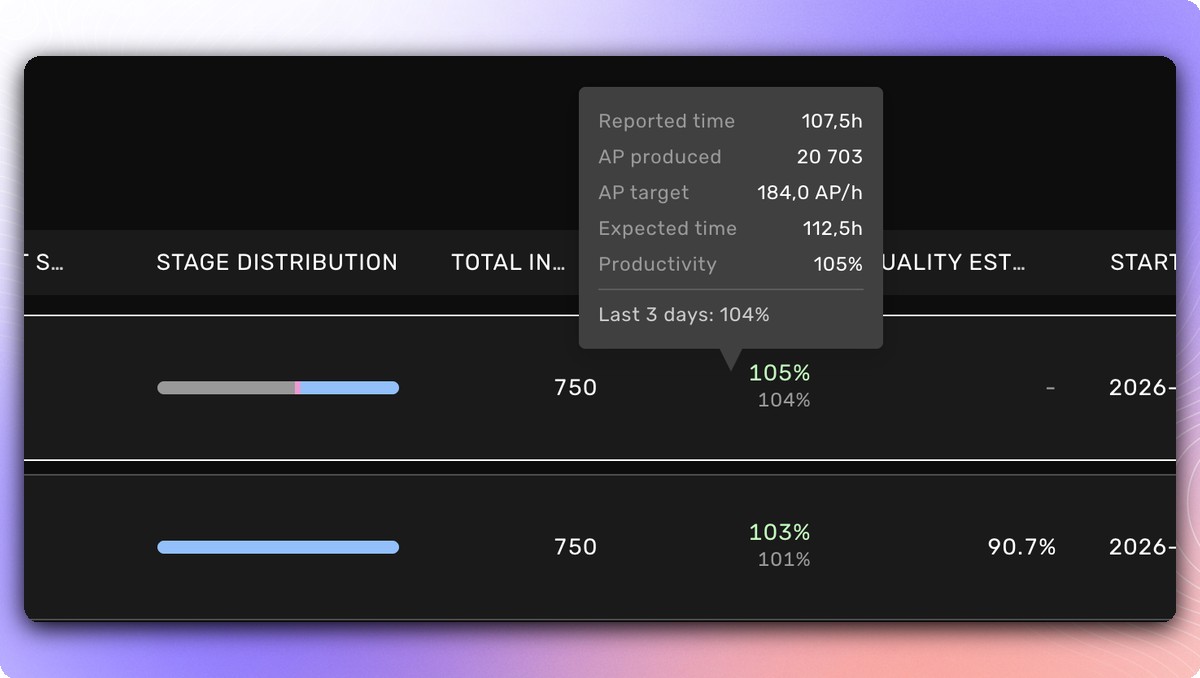Click the second row's blue progress bar

click(277, 547)
